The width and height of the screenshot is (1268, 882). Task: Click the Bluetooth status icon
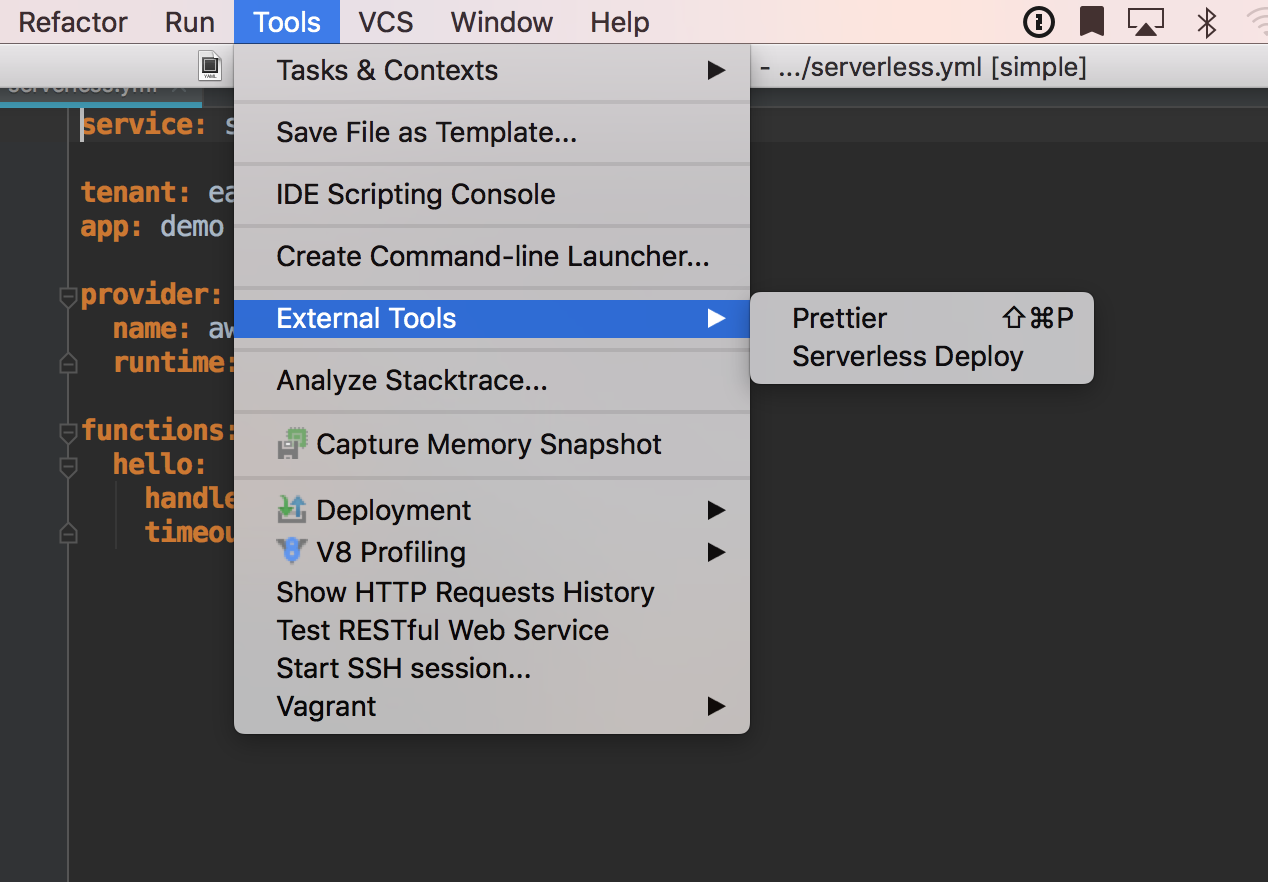(1207, 21)
